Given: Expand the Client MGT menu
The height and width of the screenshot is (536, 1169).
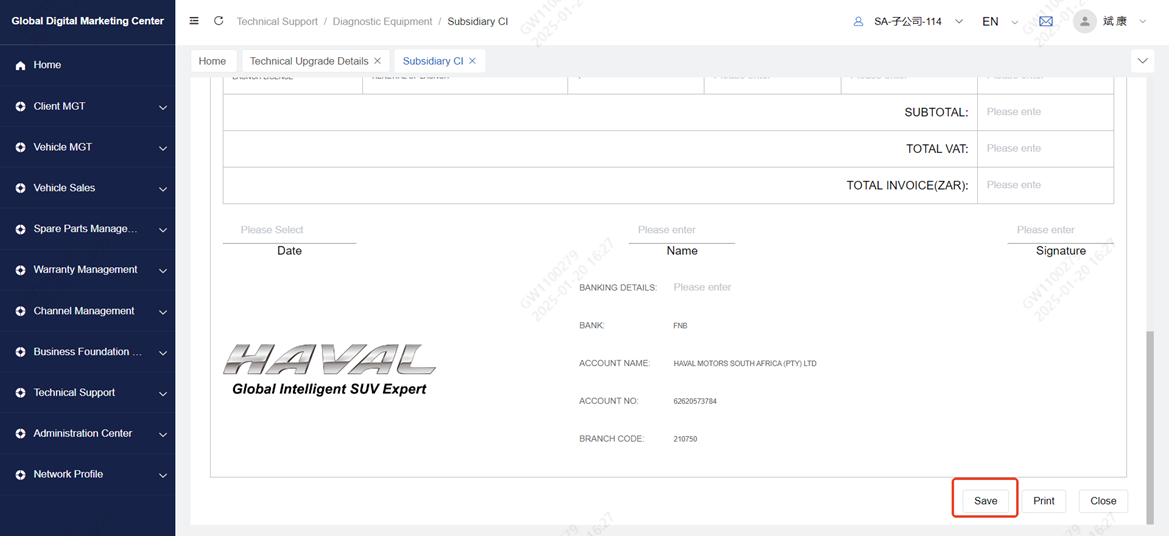Looking at the screenshot, I should (x=87, y=106).
